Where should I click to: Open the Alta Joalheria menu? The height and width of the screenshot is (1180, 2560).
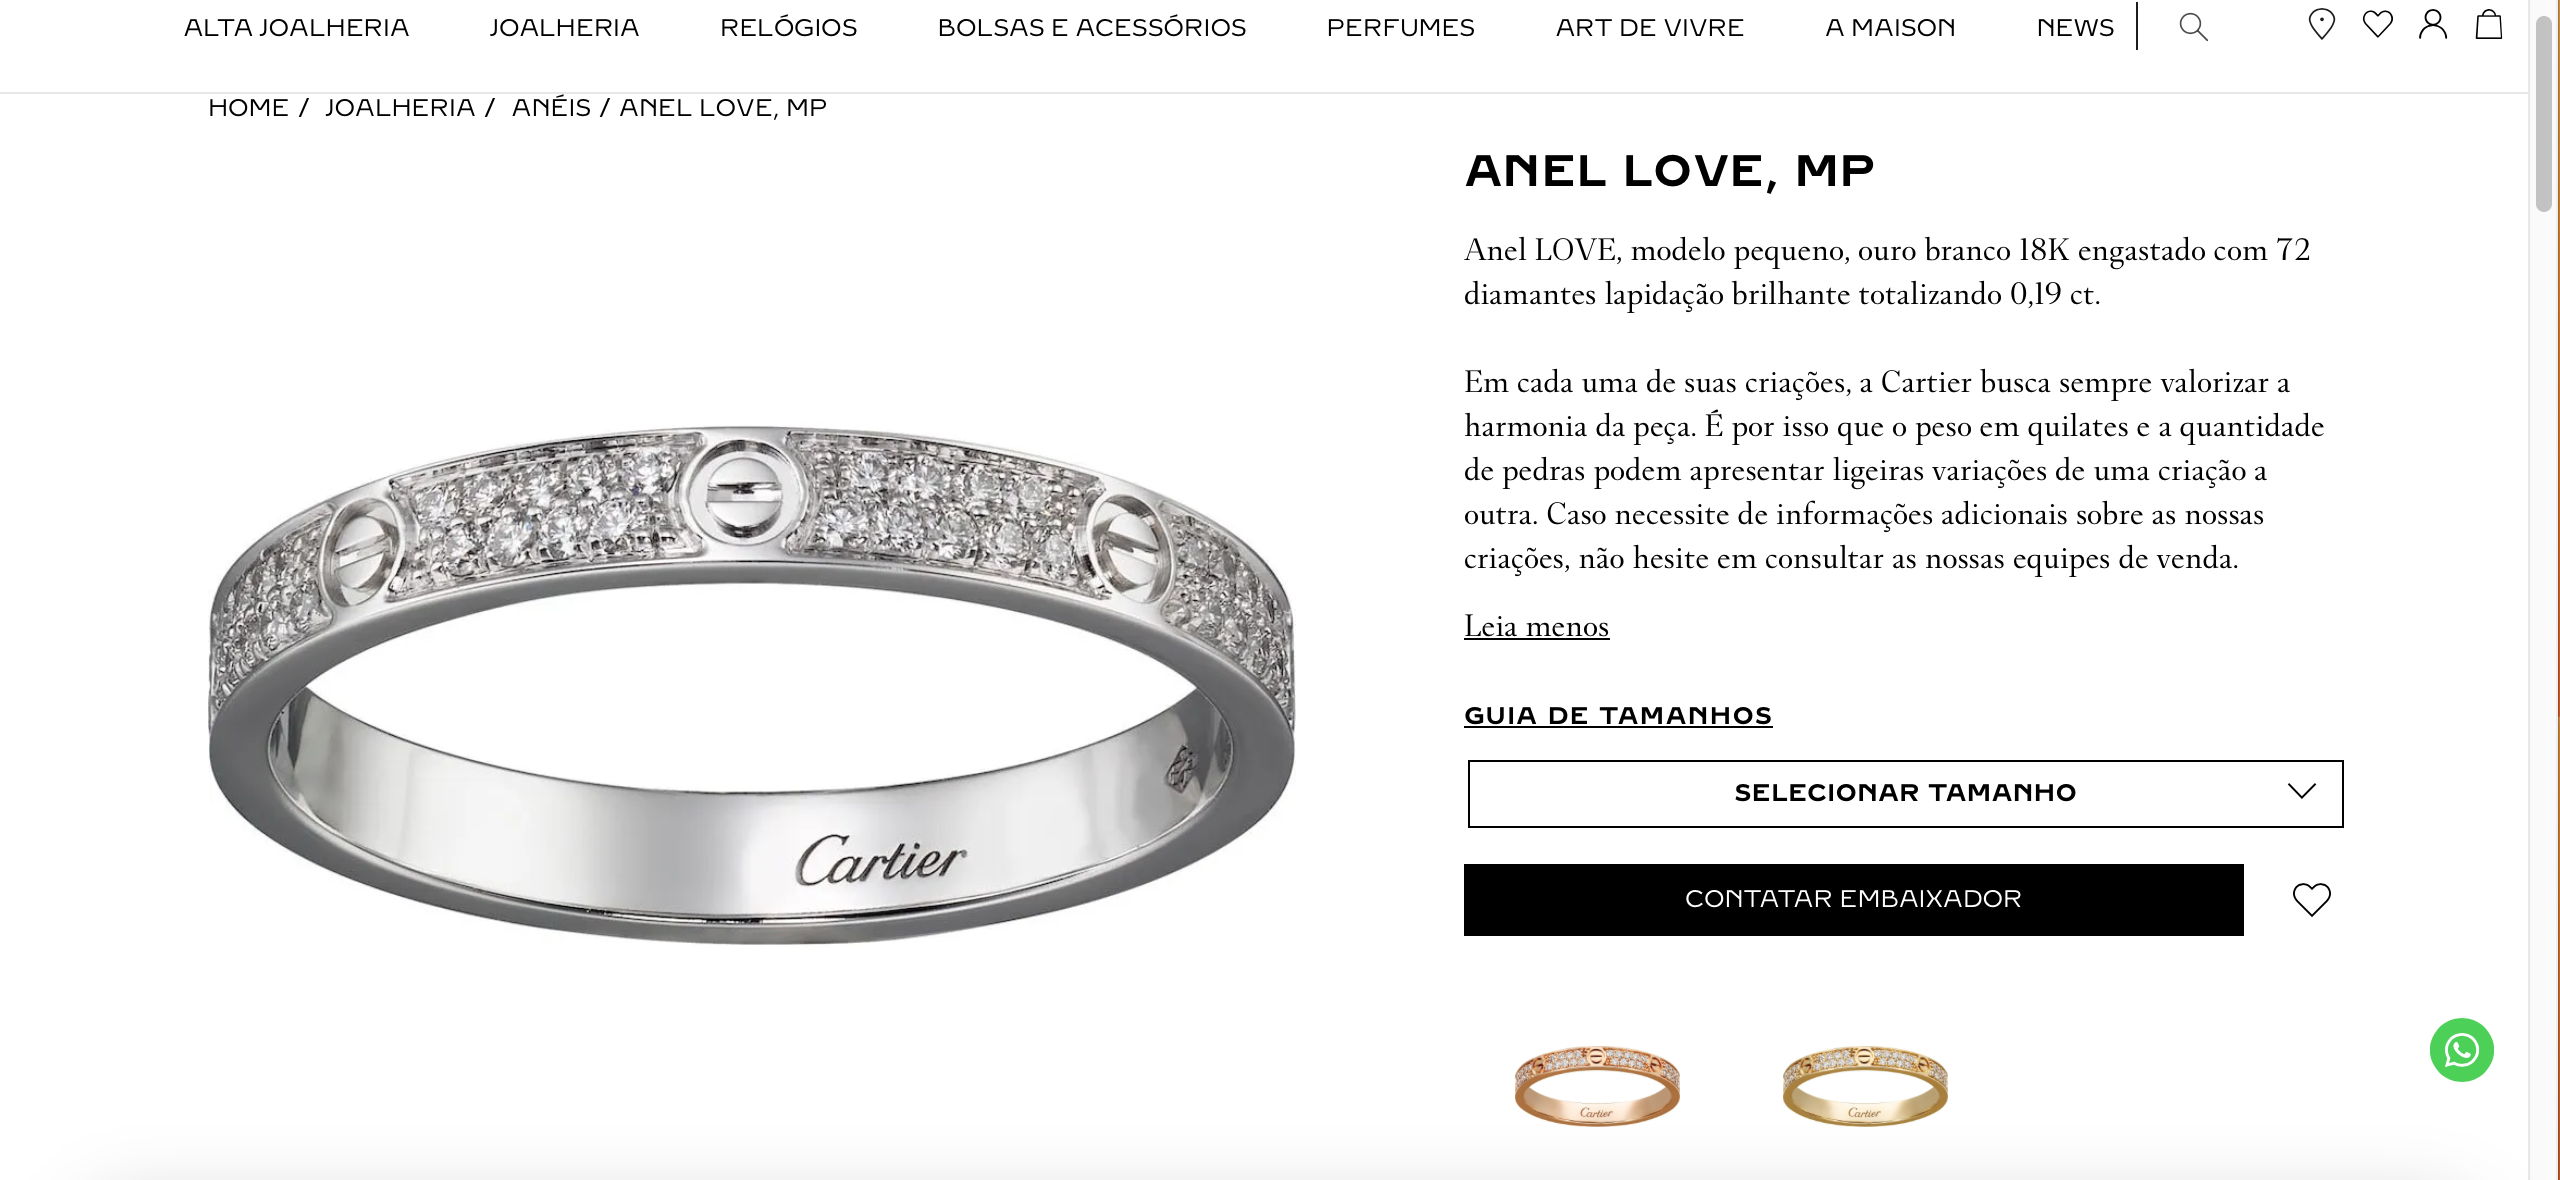click(x=296, y=27)
